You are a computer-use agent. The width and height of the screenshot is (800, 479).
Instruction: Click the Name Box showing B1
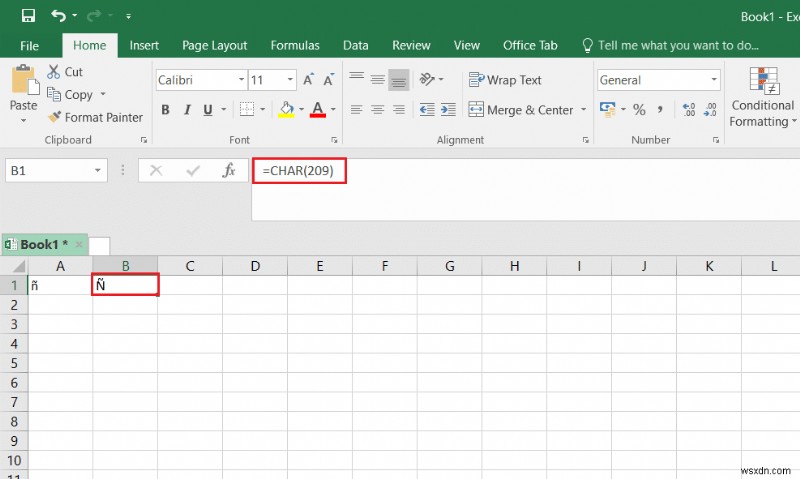coord(56,170)
